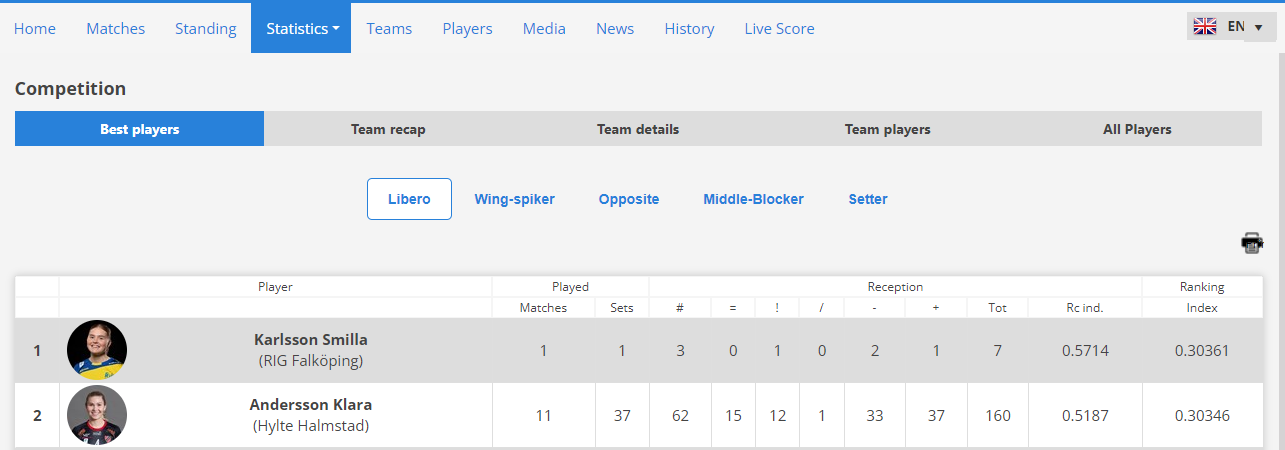This screenshot has width=1285, height=450.
Task: Click the Karlsson Smilla player name
Action: (311, 340)
